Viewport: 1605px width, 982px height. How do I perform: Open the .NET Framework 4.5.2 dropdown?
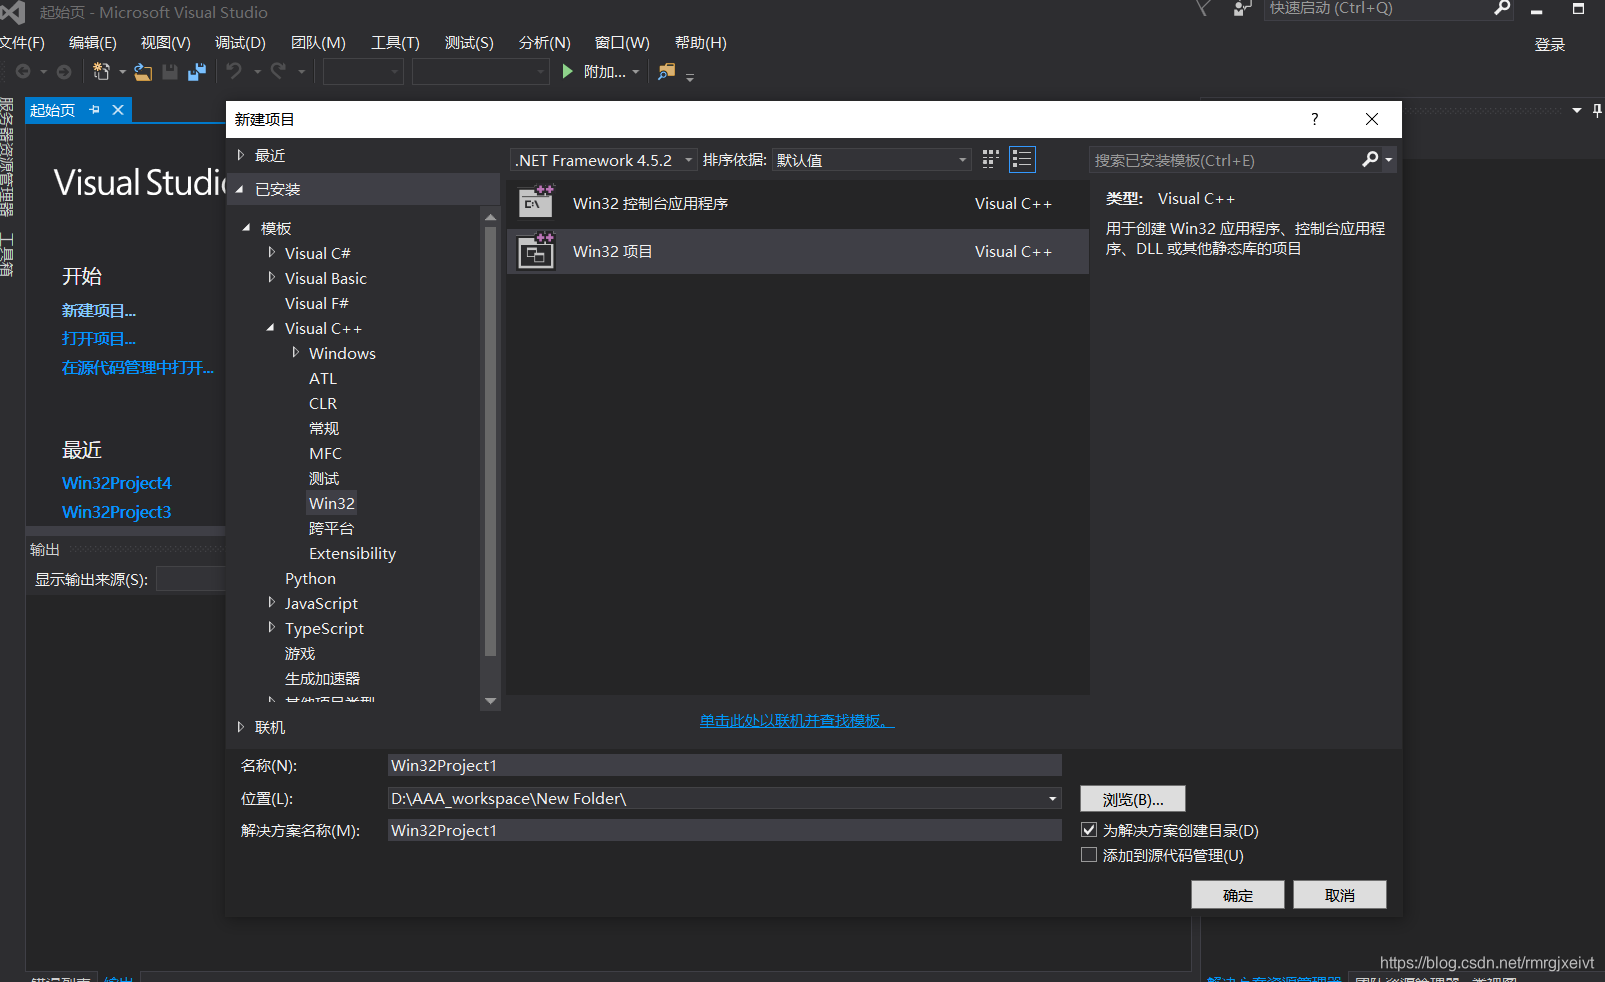tap(603, 160)
